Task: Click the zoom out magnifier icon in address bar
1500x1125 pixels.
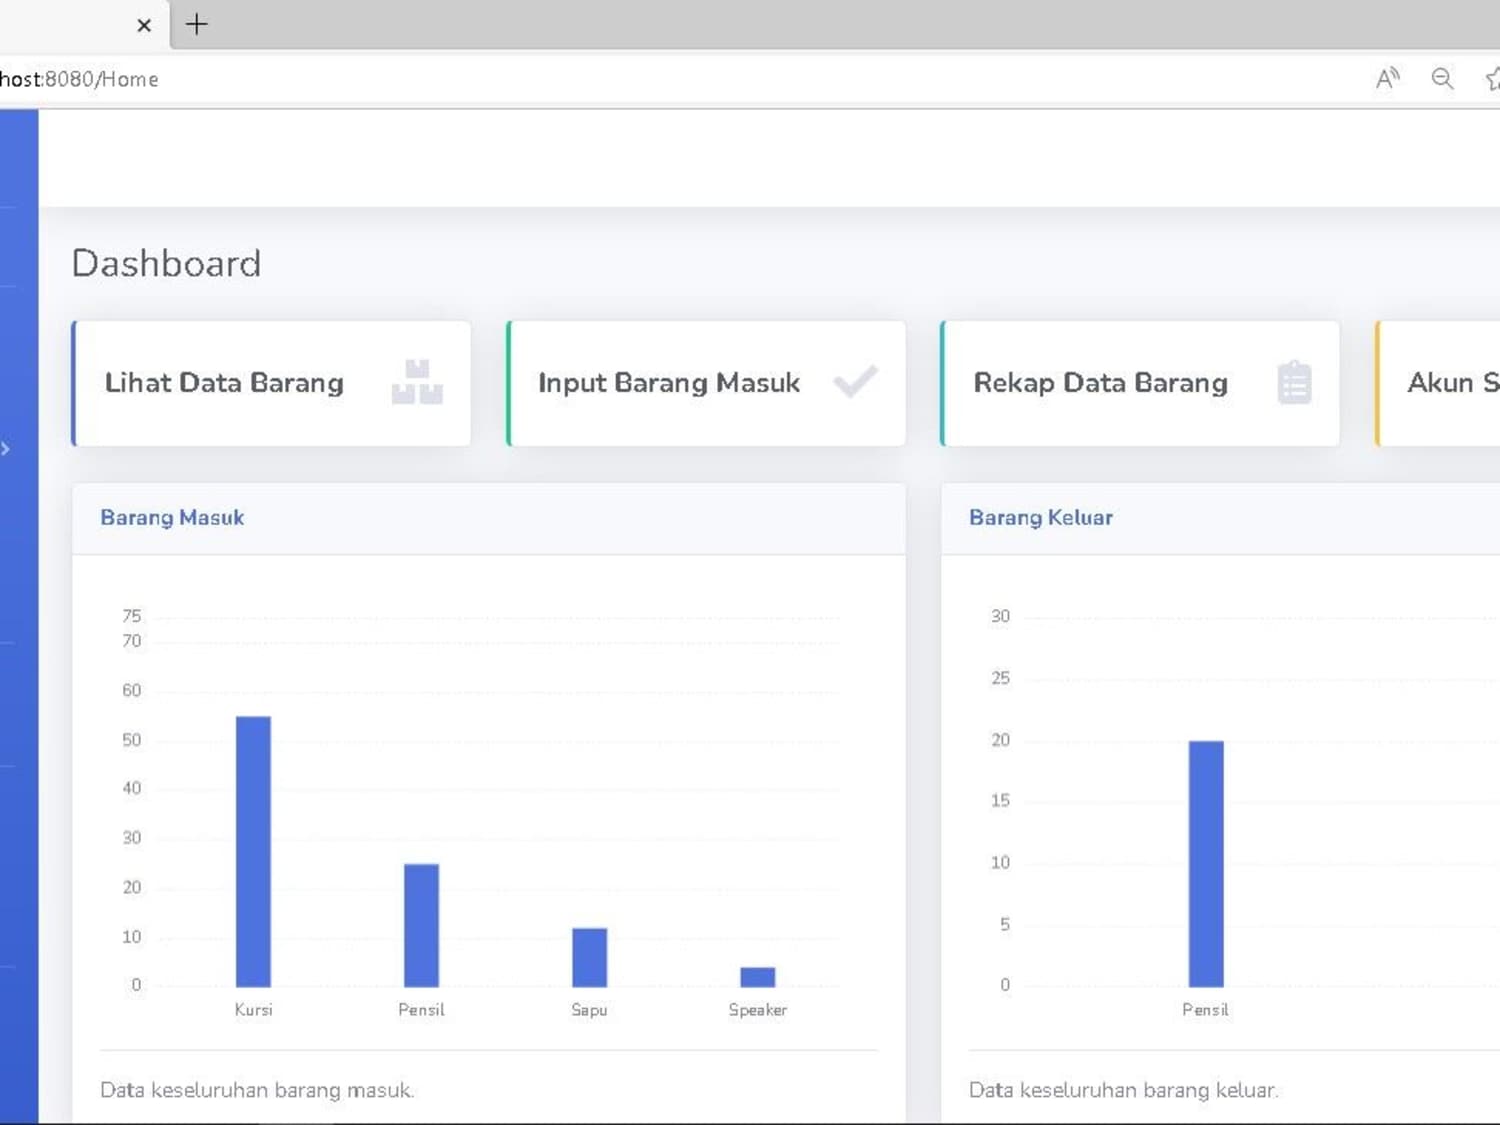Action: click(1442, 78)
